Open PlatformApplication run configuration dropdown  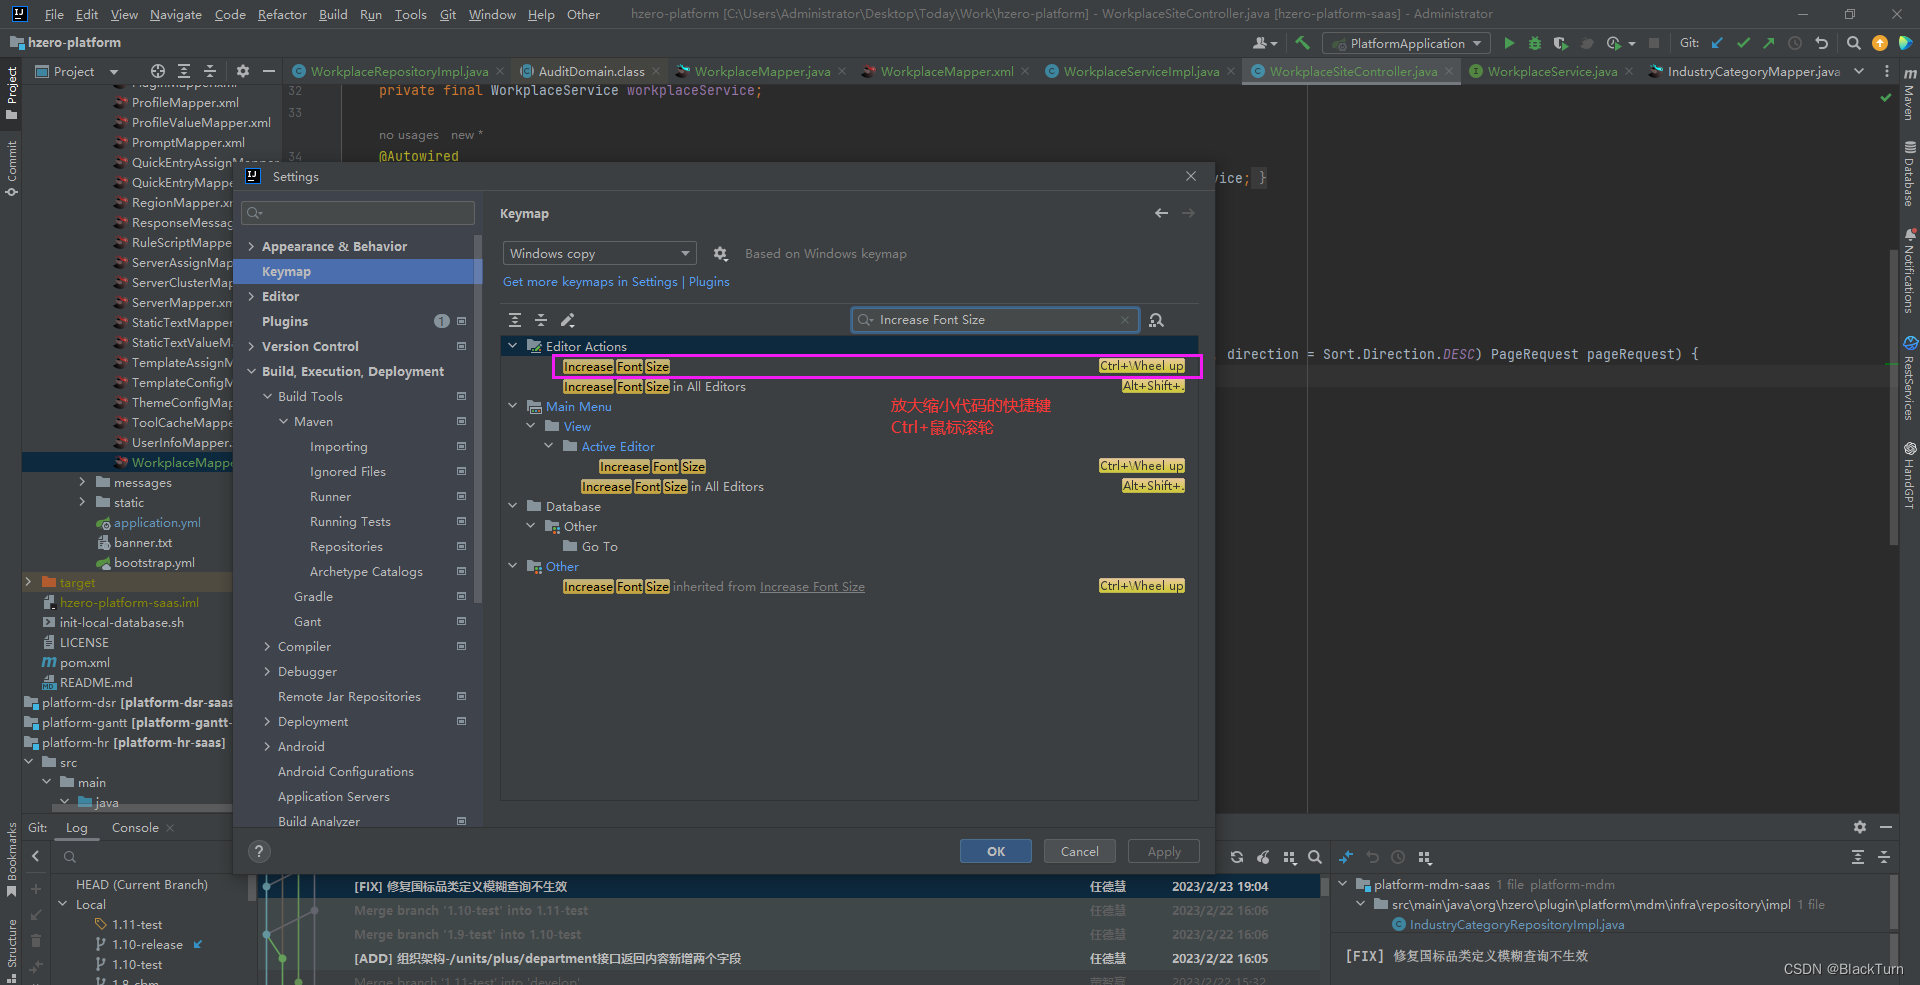(x=1406, y=43)
